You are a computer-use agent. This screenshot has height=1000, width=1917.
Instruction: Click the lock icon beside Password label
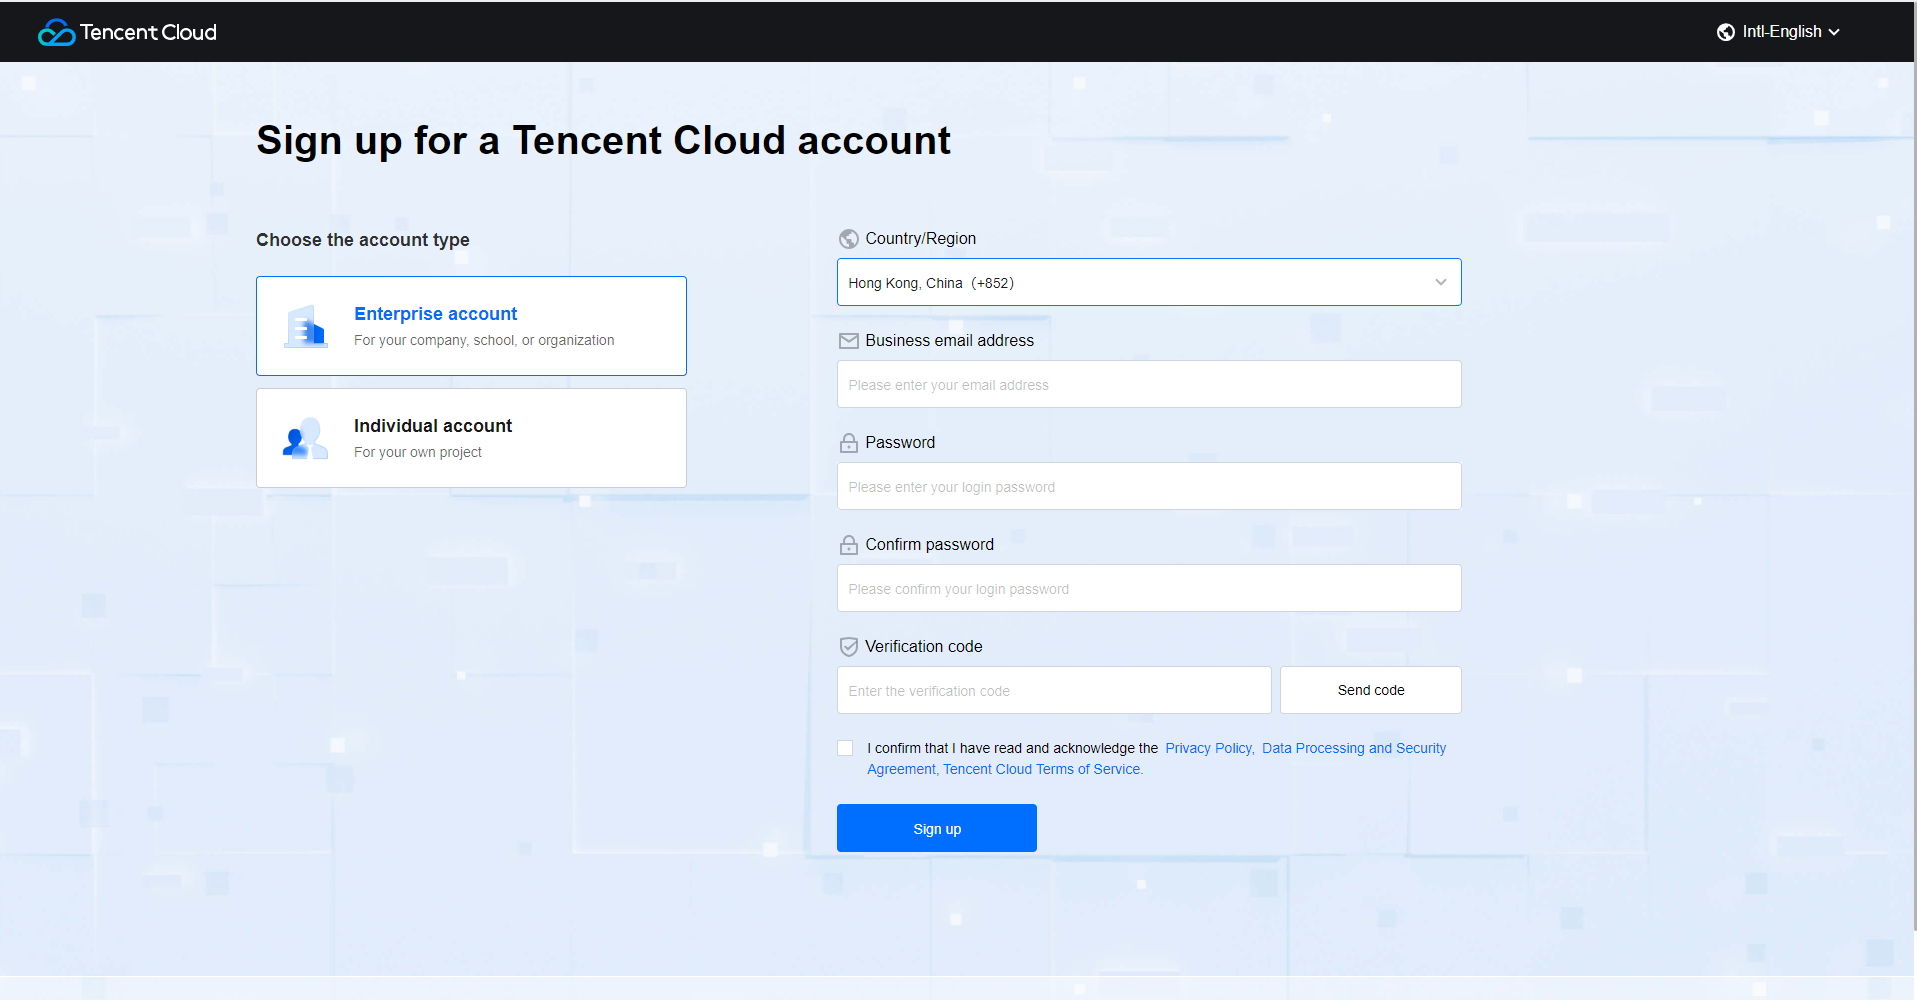pos(848,443)
